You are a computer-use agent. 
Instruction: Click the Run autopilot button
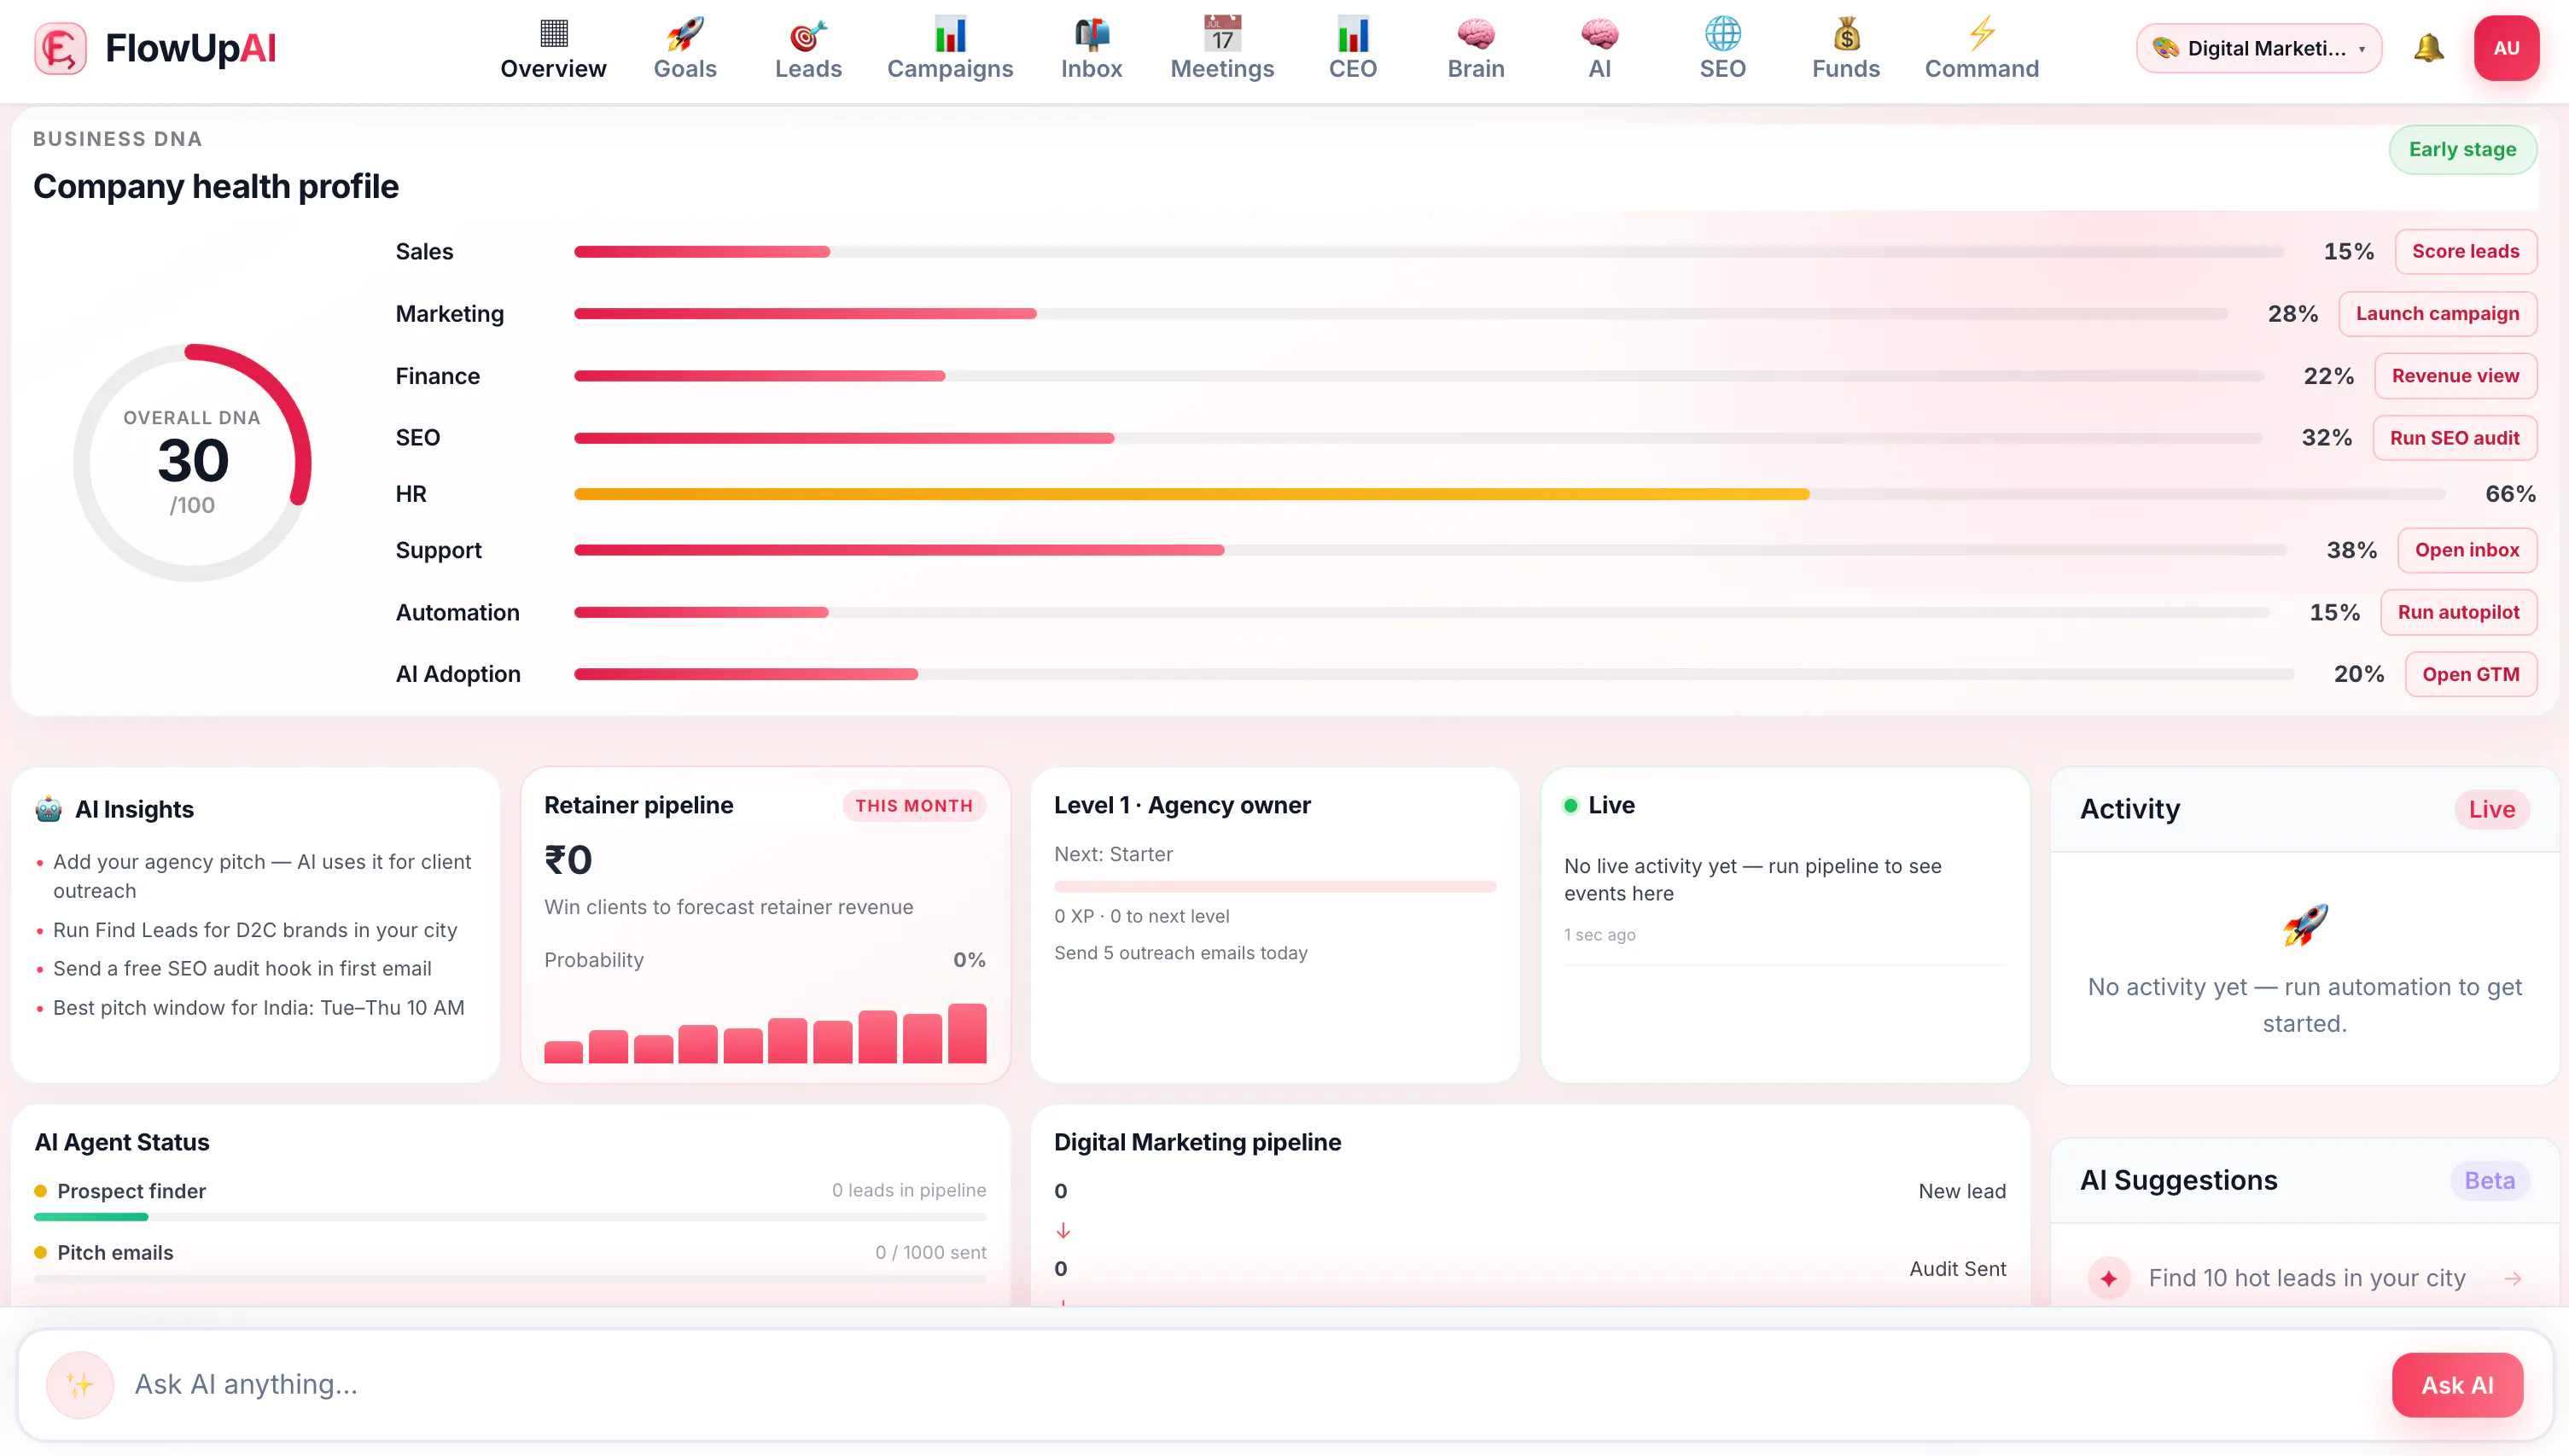click(x=2458, y=612)
